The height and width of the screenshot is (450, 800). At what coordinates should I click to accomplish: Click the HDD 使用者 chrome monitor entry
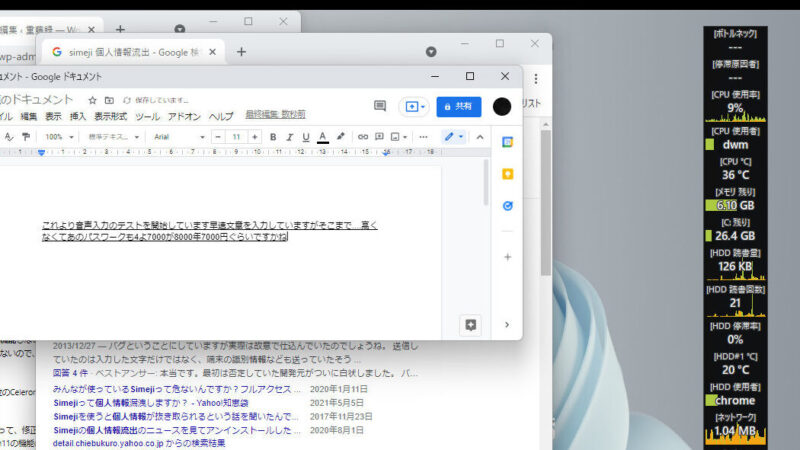735,395
